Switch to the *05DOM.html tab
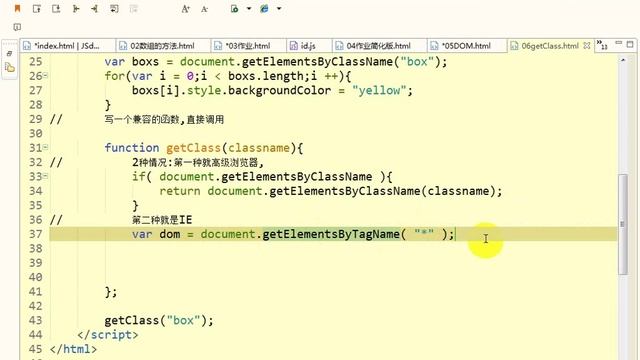Viewport: 640px width, 360px height. [x=466, y=46]
